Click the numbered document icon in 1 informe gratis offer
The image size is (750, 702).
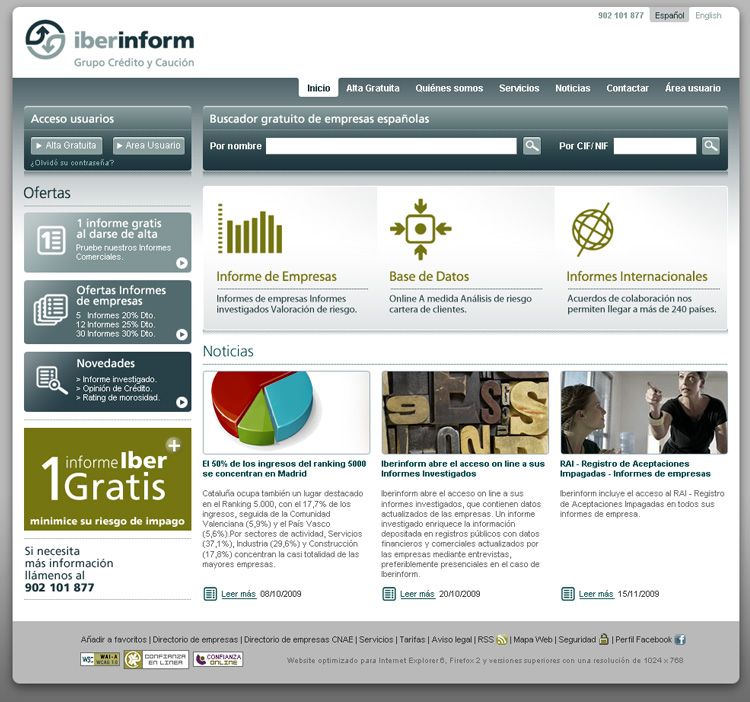(51, 241)
